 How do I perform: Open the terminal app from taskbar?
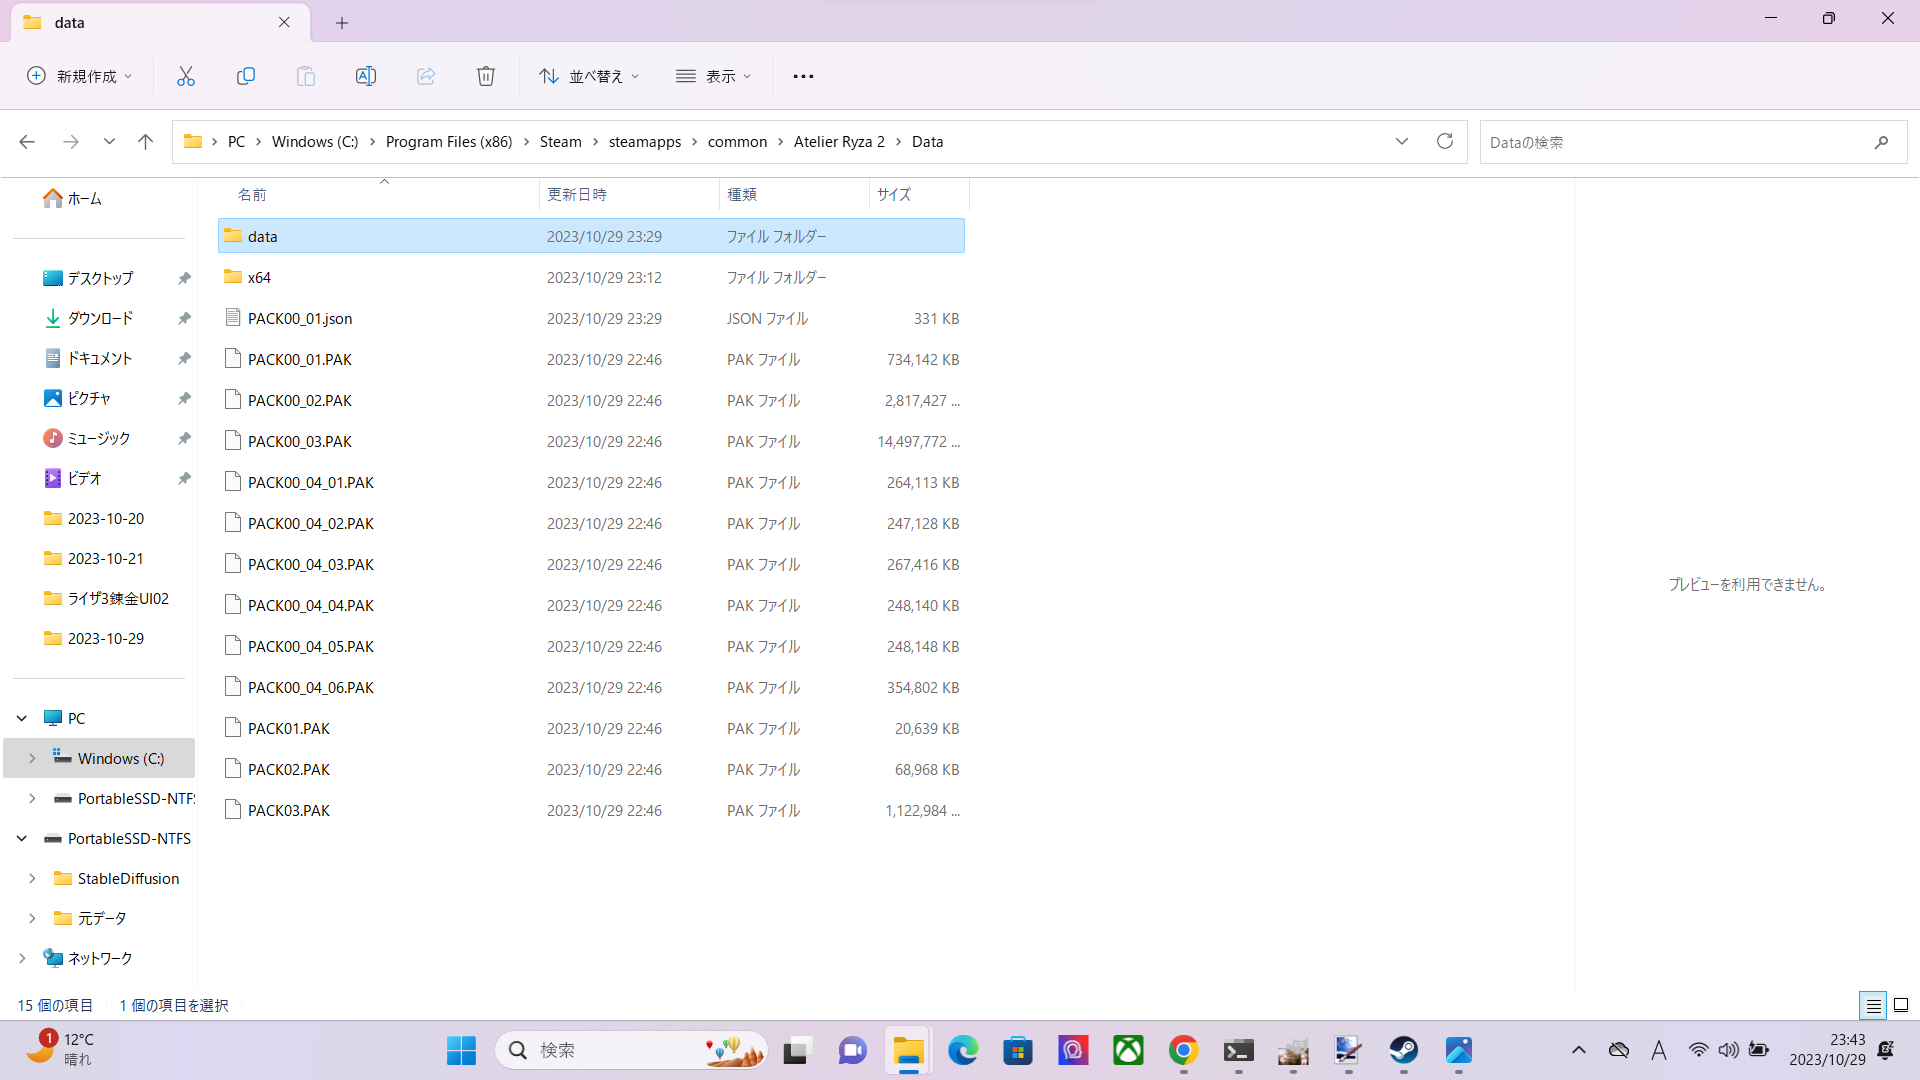1239,1050
